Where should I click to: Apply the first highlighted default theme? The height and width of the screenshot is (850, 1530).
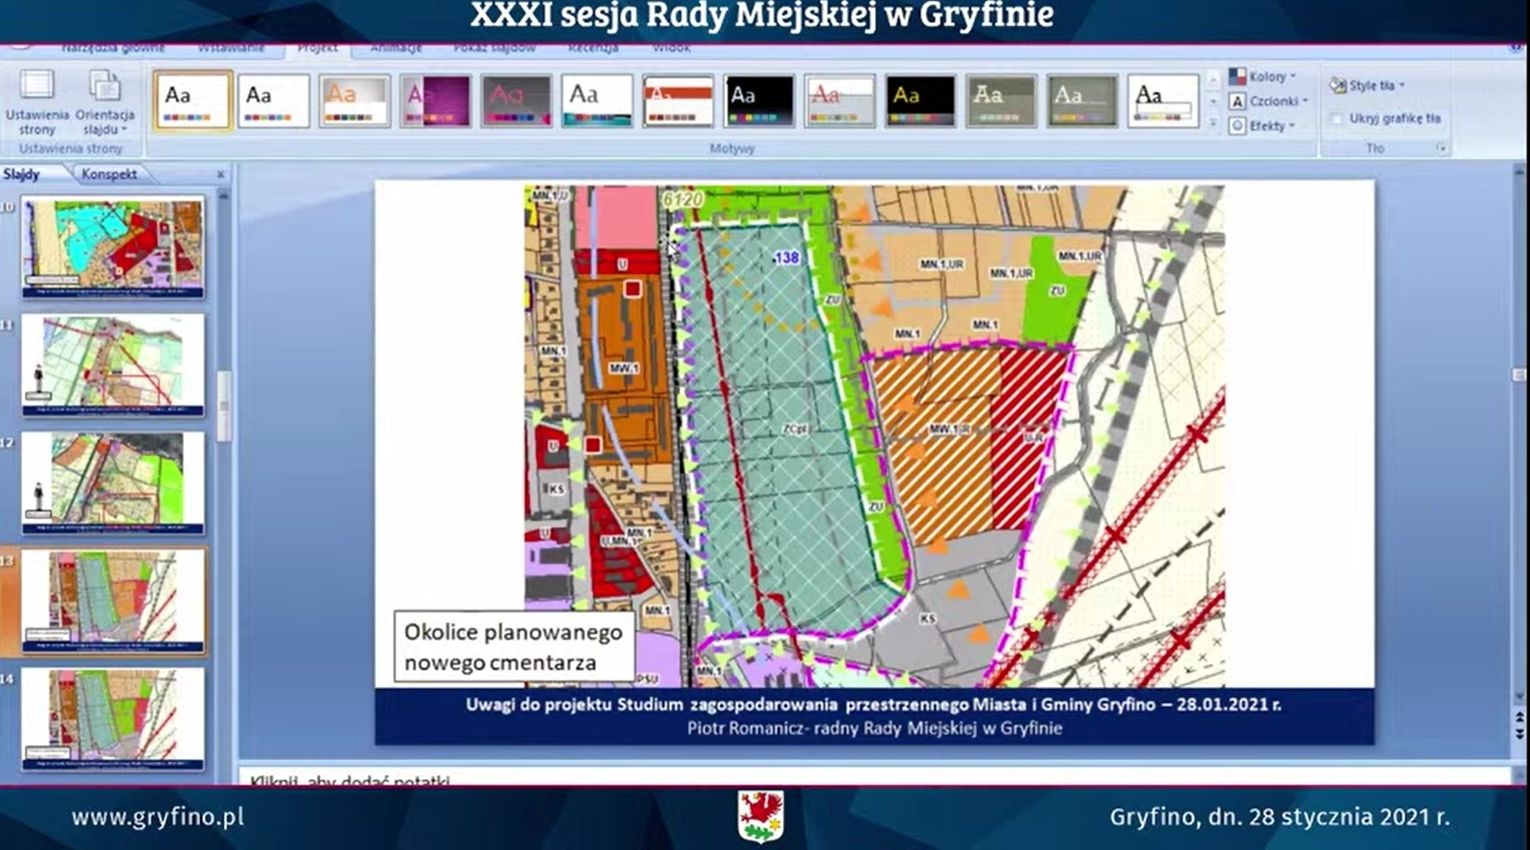pyautogui.click(x=192, y=101)
